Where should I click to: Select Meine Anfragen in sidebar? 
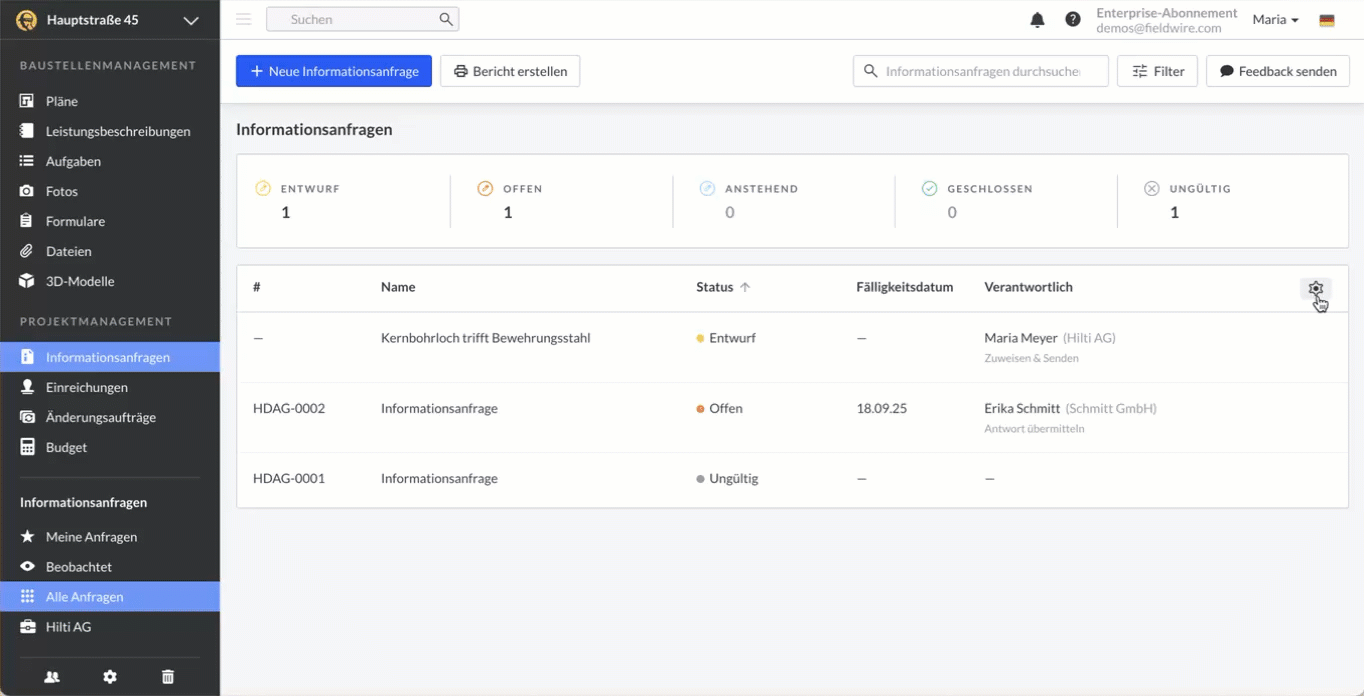[x=91, y=537]
